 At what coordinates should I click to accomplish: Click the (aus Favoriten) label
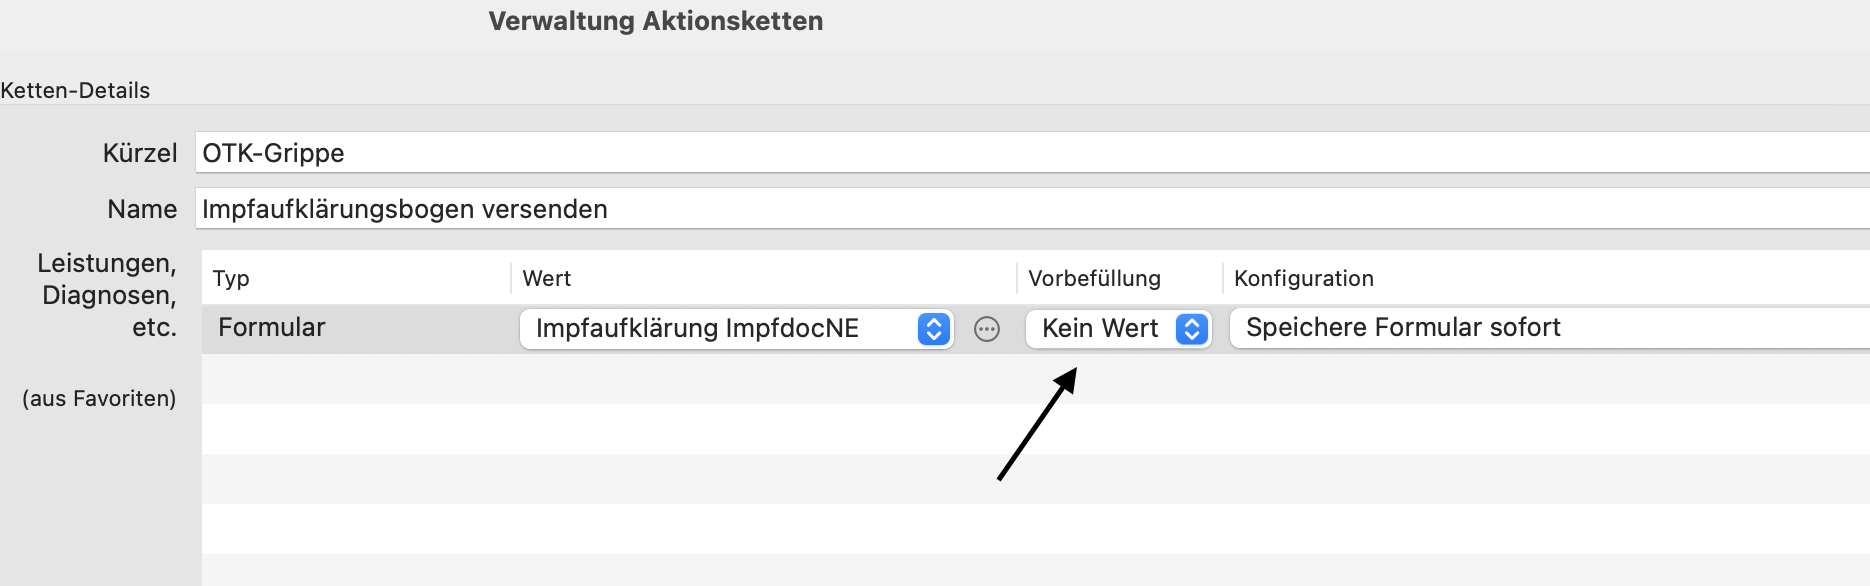pyautogui.click(x=99, y=398)
